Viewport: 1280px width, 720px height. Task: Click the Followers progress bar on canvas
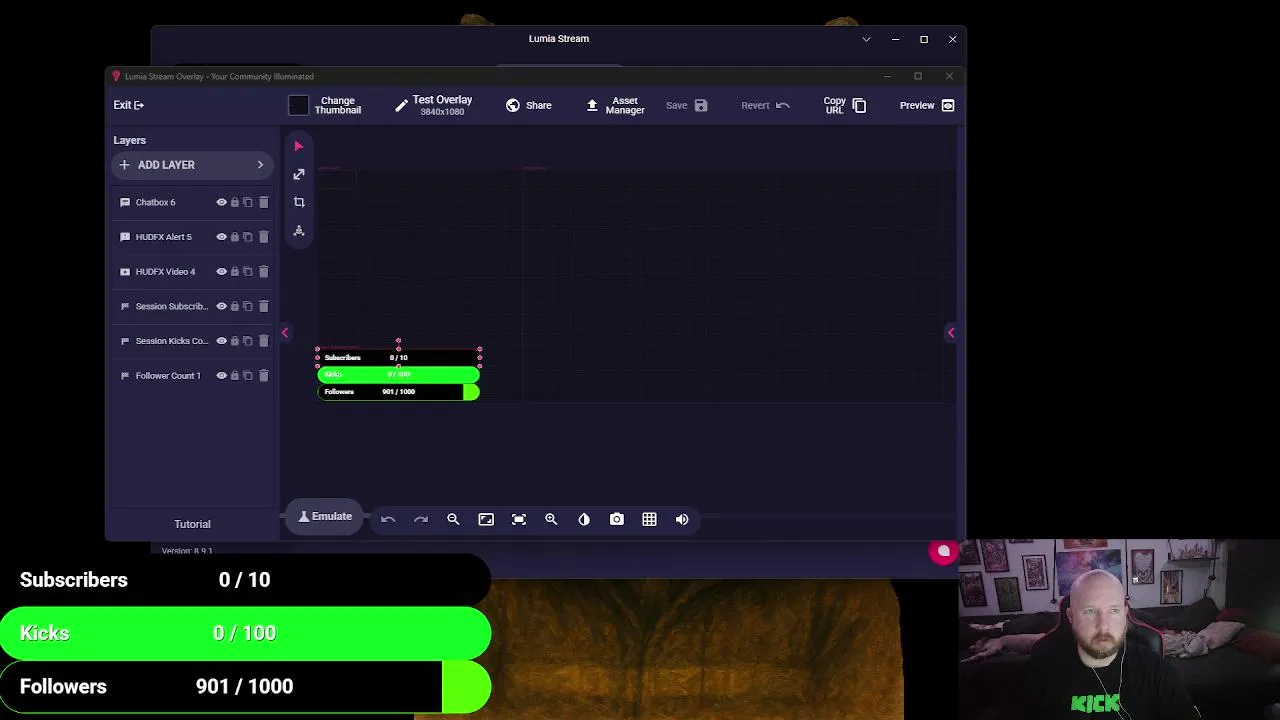[x=398, y=392]
